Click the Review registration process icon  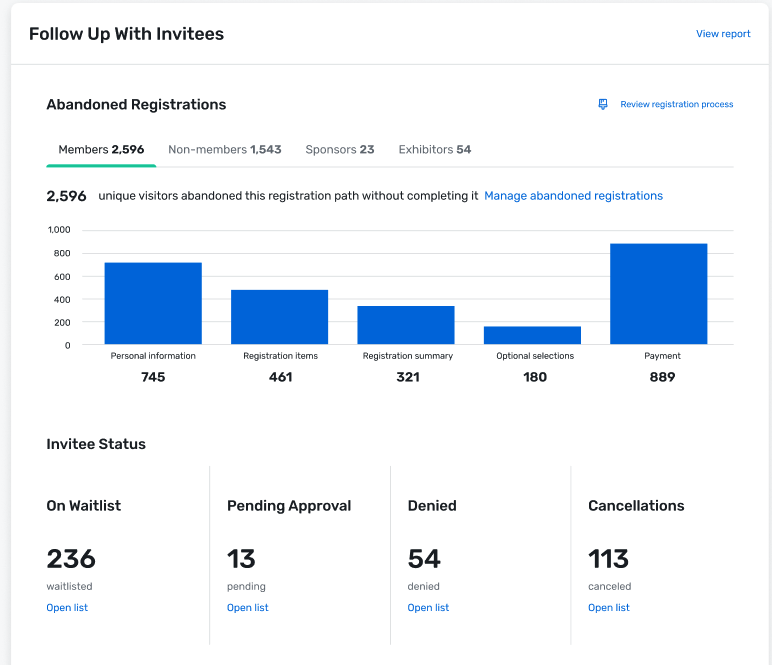point(603,104)
